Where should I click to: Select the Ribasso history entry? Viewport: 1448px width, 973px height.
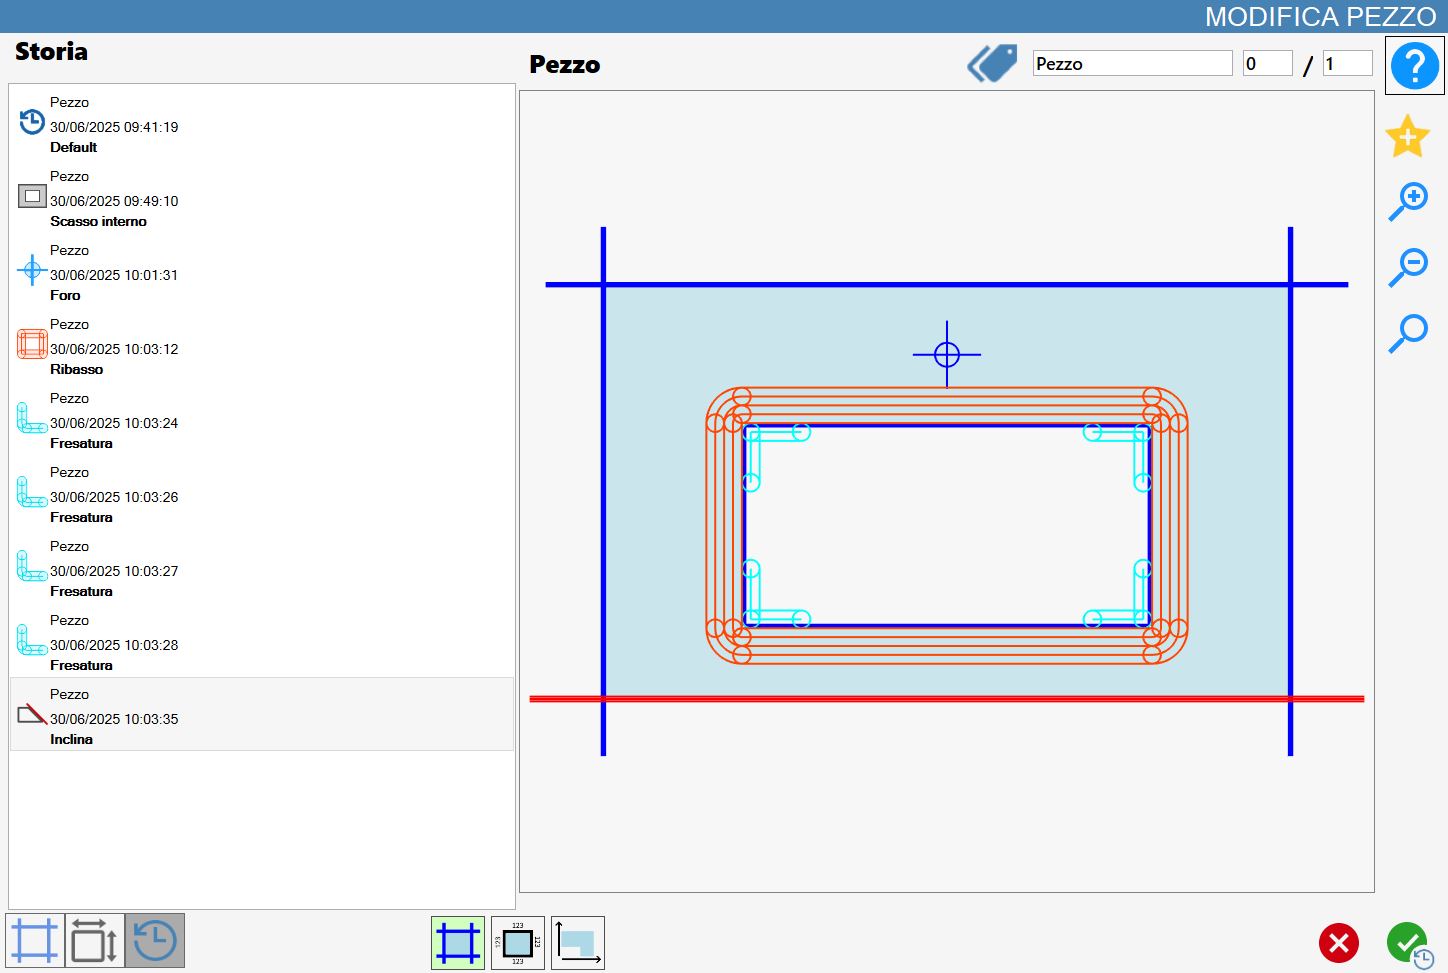(x=262, y=346)
